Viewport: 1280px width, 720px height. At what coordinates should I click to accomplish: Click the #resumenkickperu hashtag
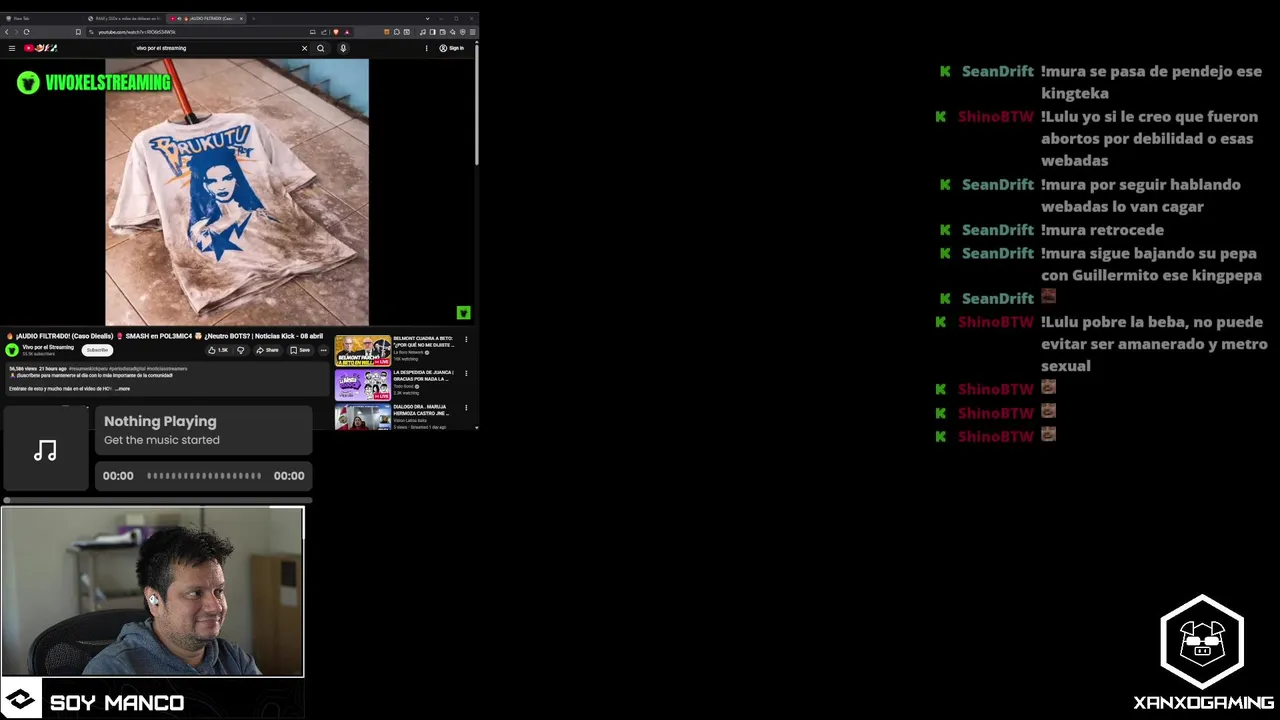pyautogui.click(x=88, y=369)
